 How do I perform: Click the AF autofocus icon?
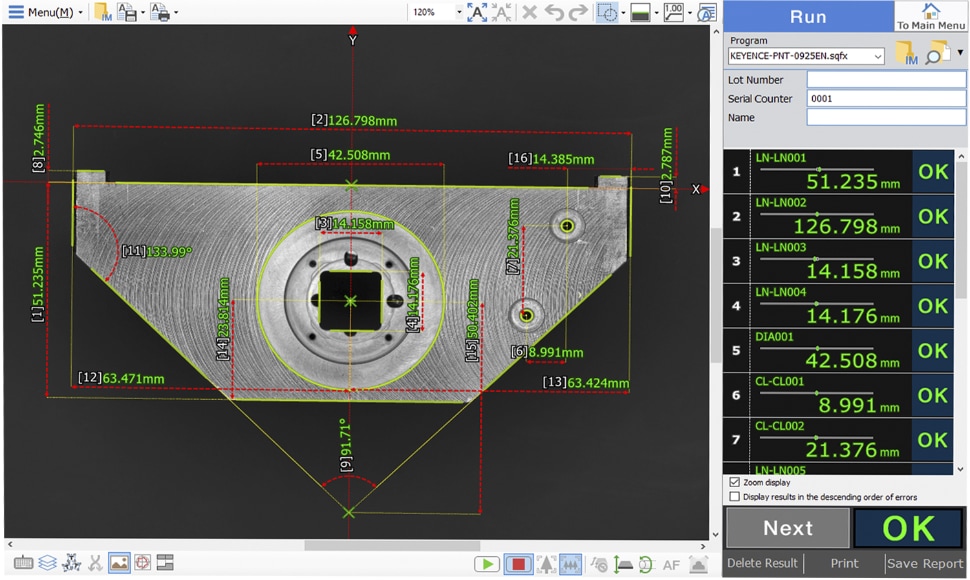pos(671,565)
